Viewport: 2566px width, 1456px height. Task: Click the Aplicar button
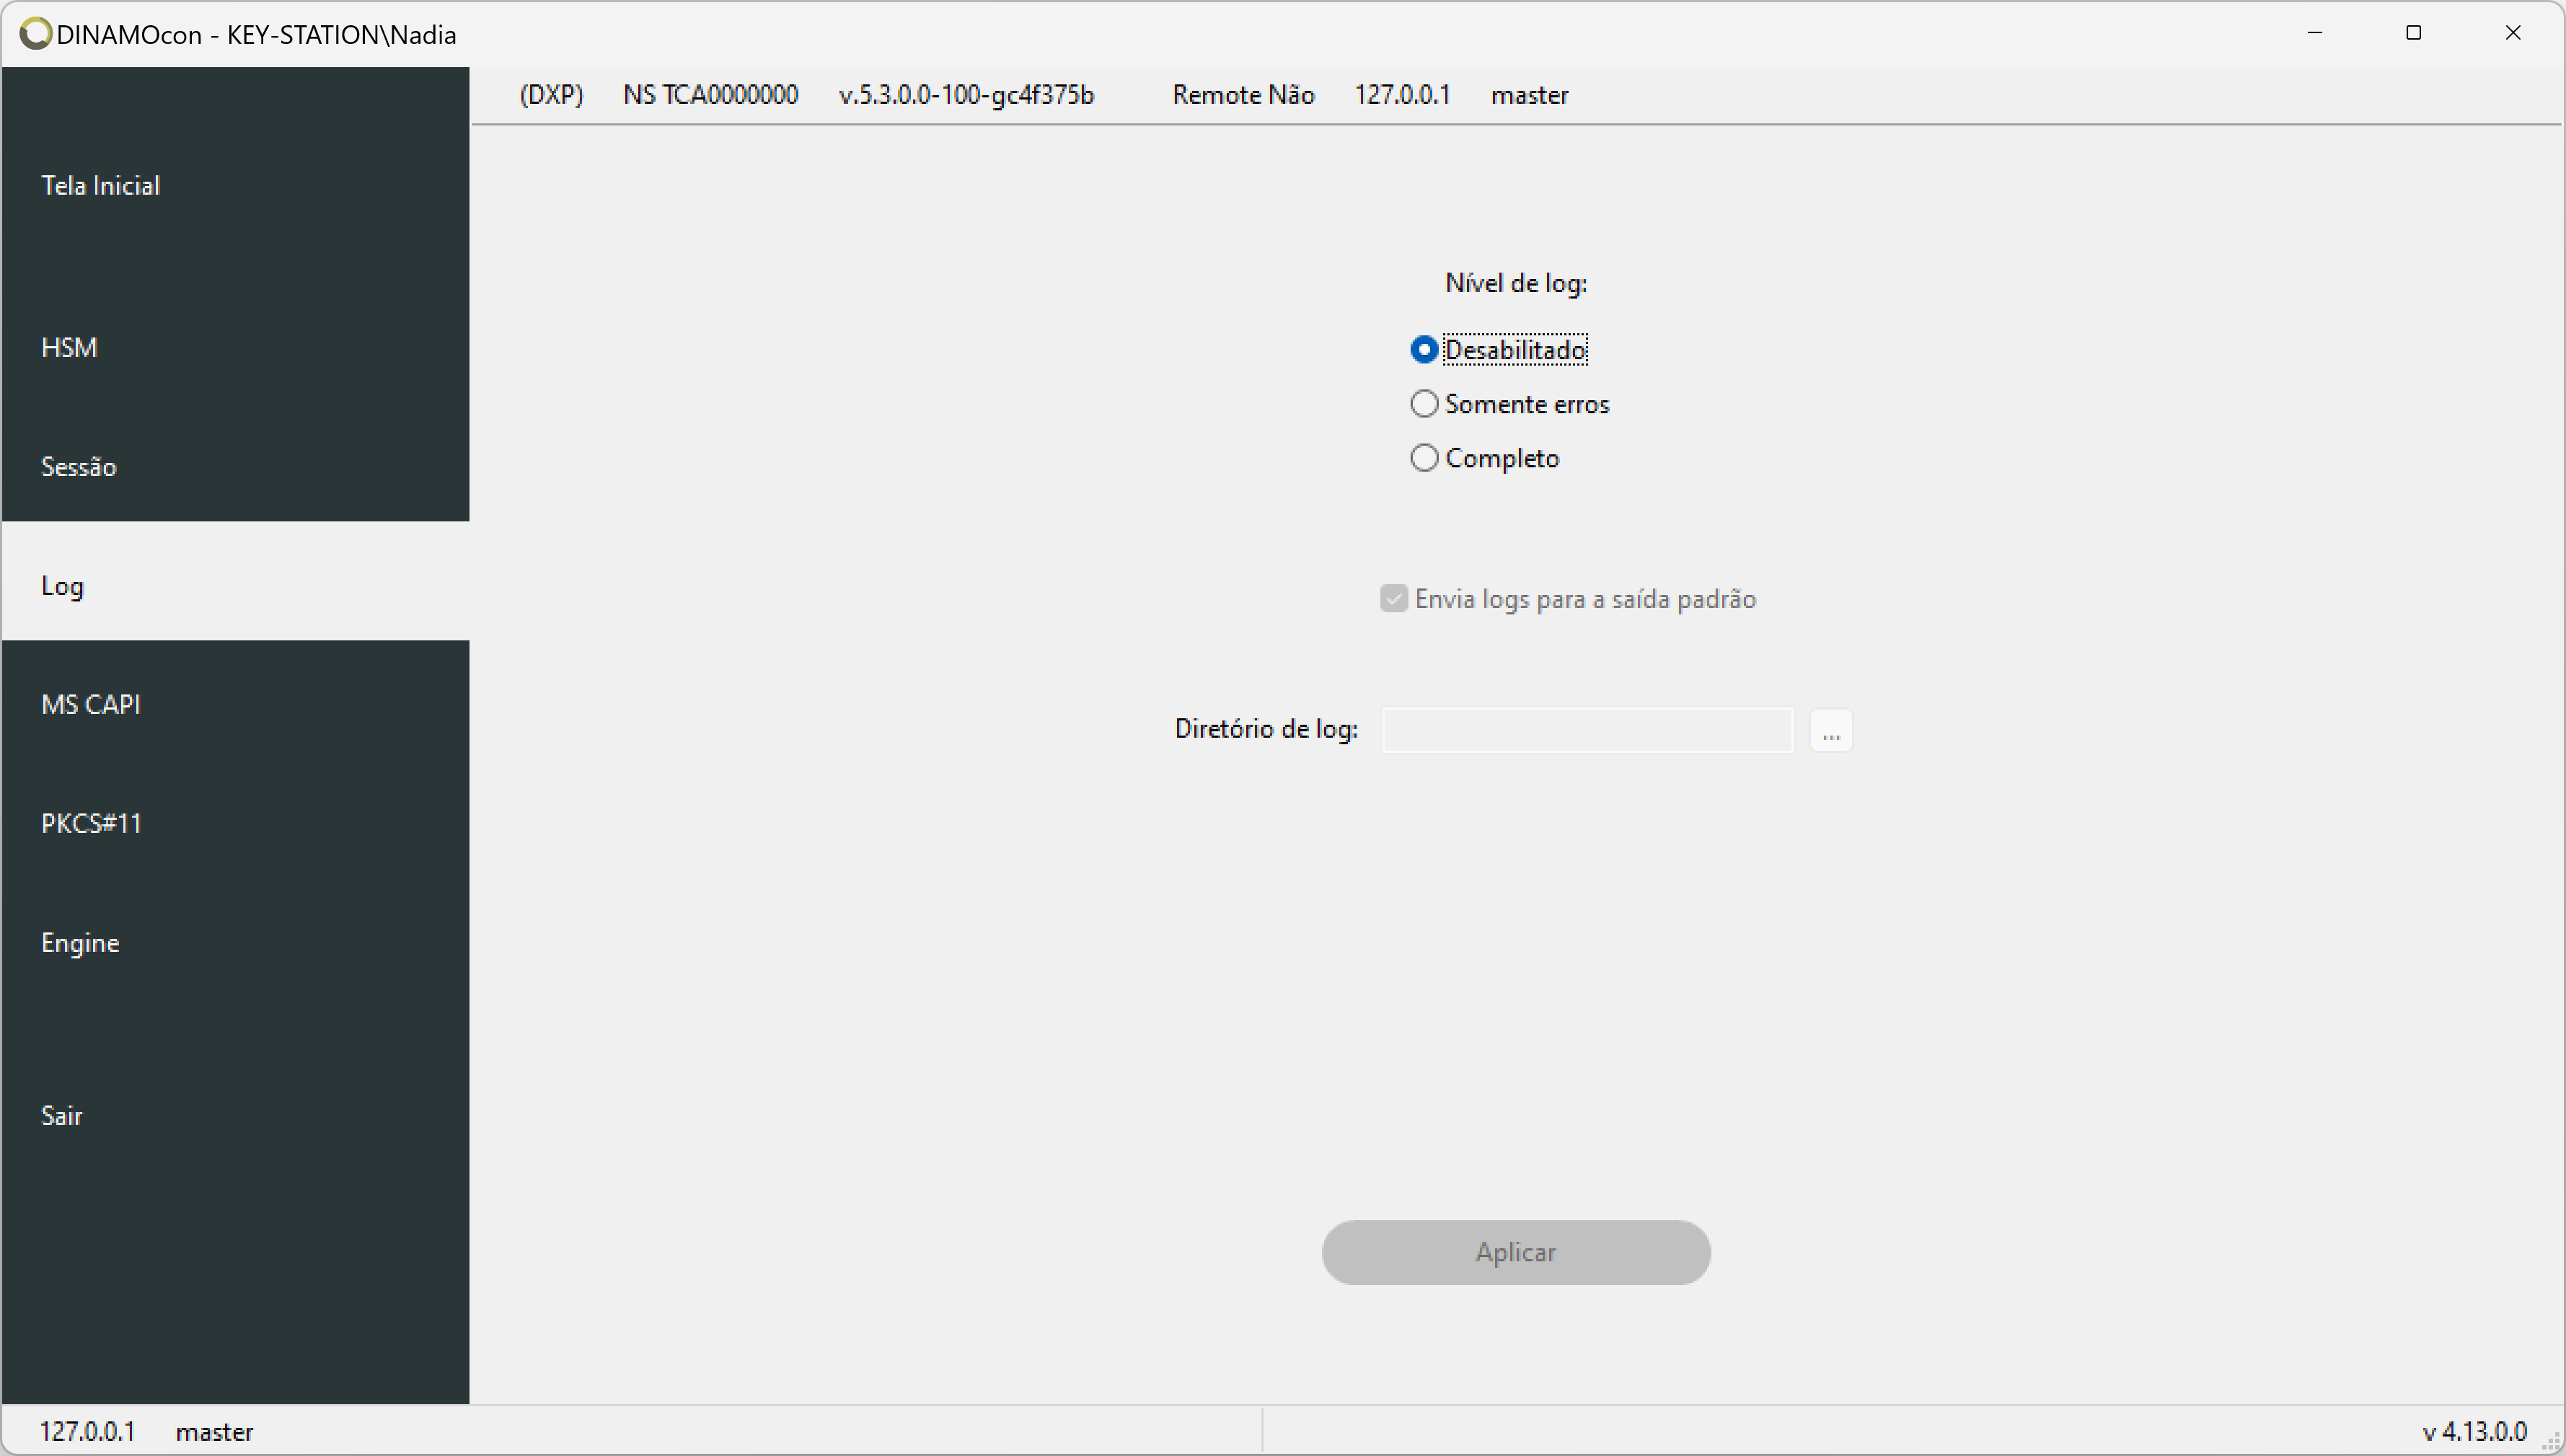pyautogui.click(x=1516, y=1251)
